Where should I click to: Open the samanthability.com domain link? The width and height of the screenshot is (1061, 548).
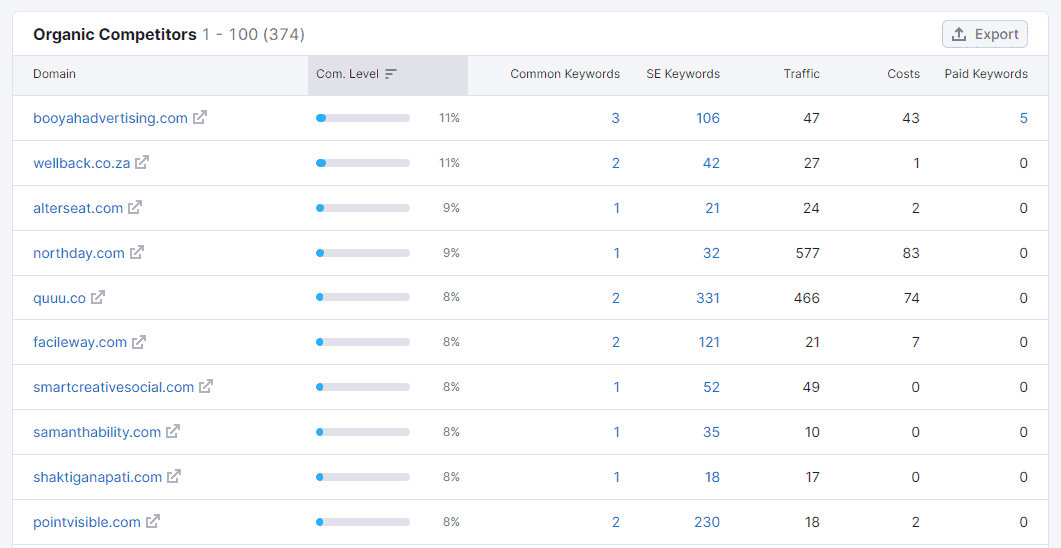click(97, 432)
